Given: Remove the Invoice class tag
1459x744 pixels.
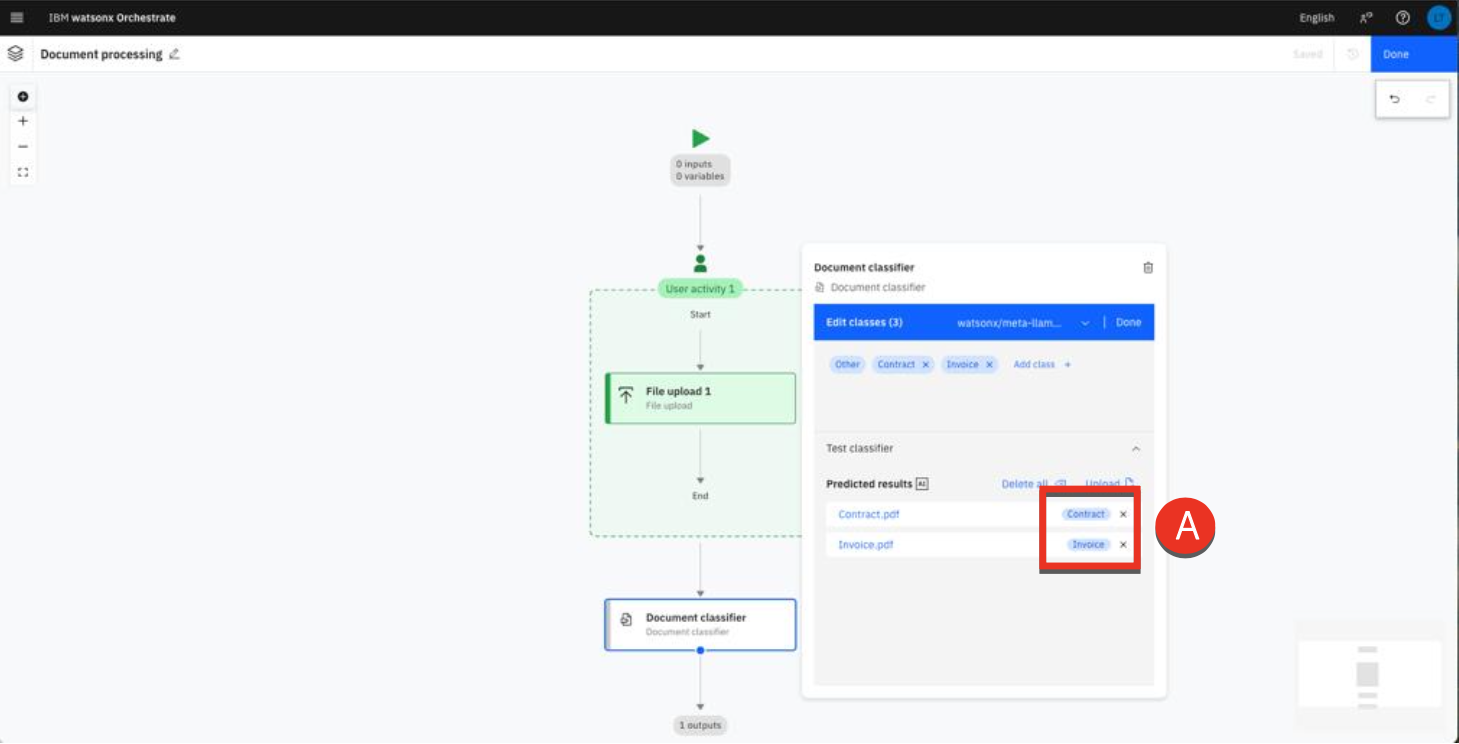Looking at the screenshot, I should tap(989, 365).
